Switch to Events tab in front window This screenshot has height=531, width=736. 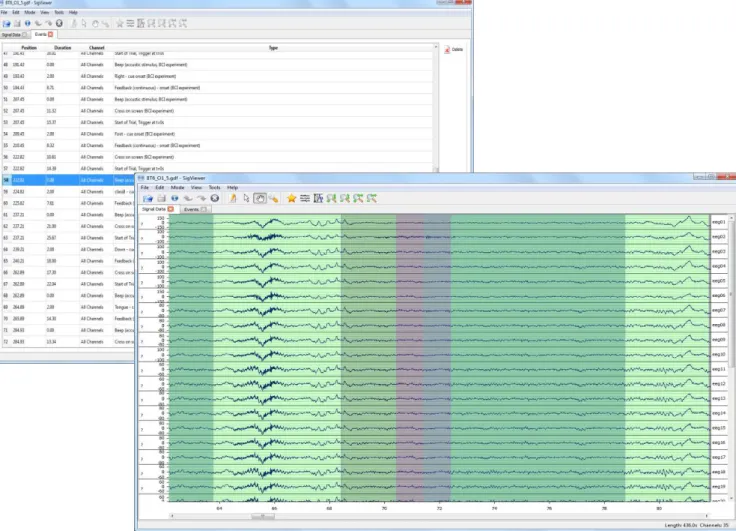tap(195, 209)
